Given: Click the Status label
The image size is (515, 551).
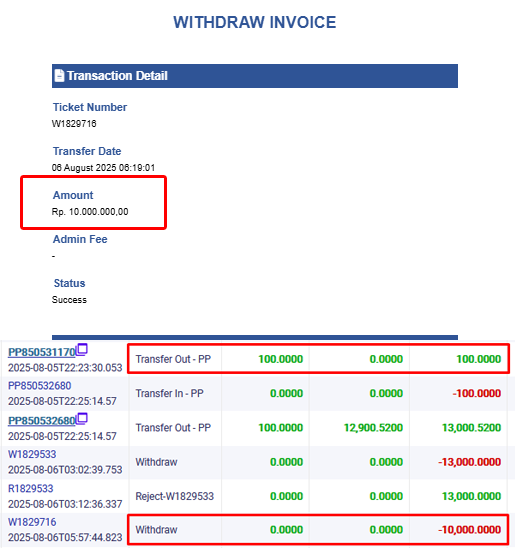Looking at the screenshot, I should [69, 283].
